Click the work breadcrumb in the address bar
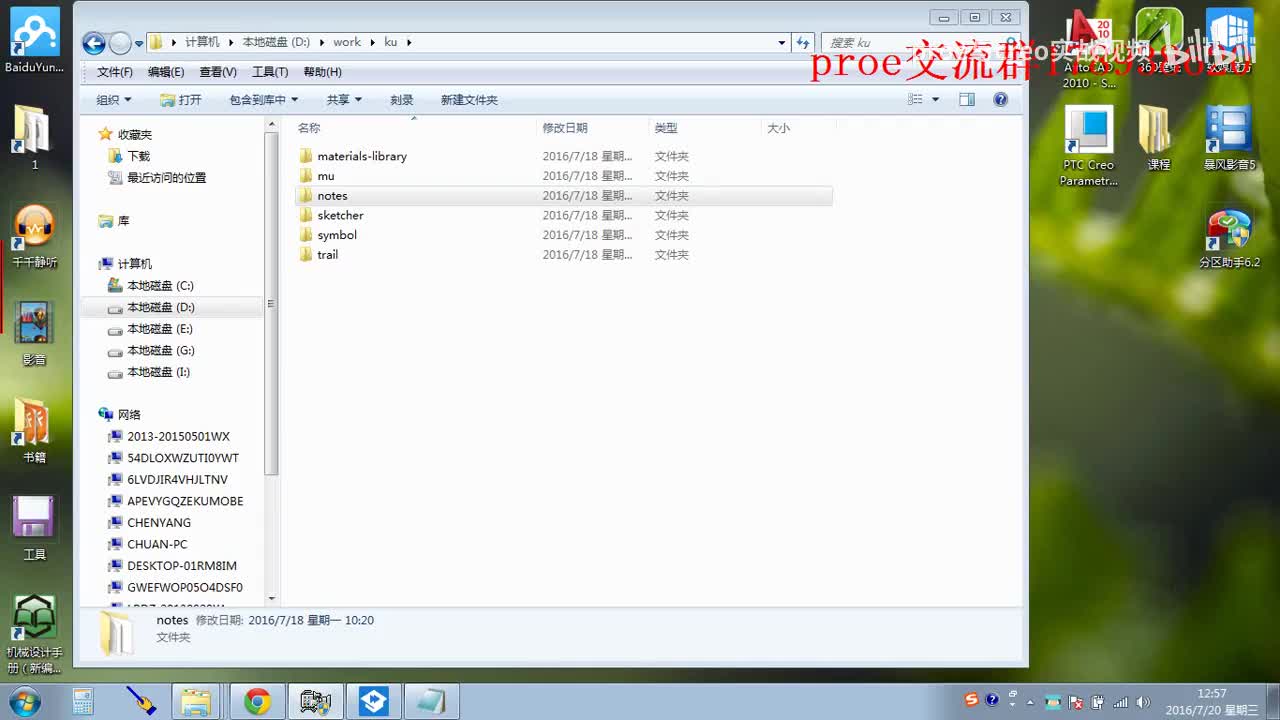The image size is (1280, 720). tap(347, 43)
